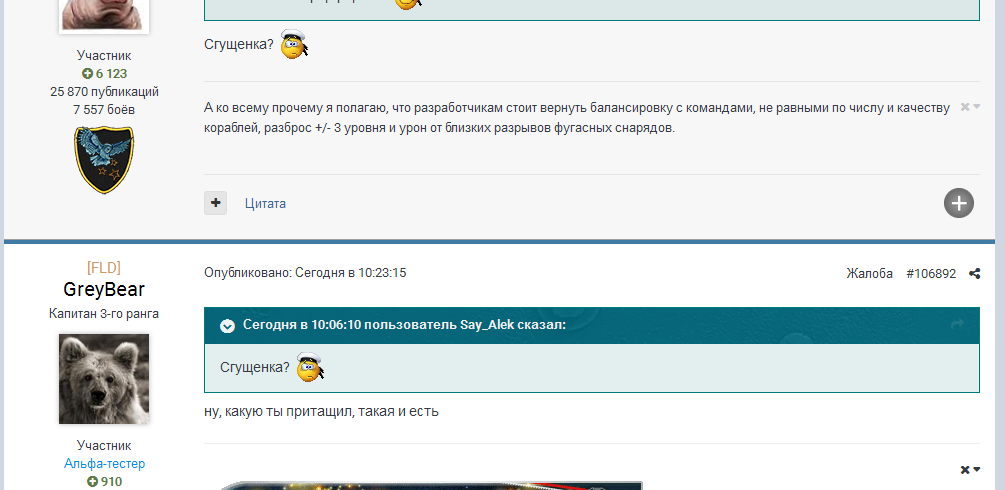
Task: Click the Цитата quote link
Action: tap(265, 203)
